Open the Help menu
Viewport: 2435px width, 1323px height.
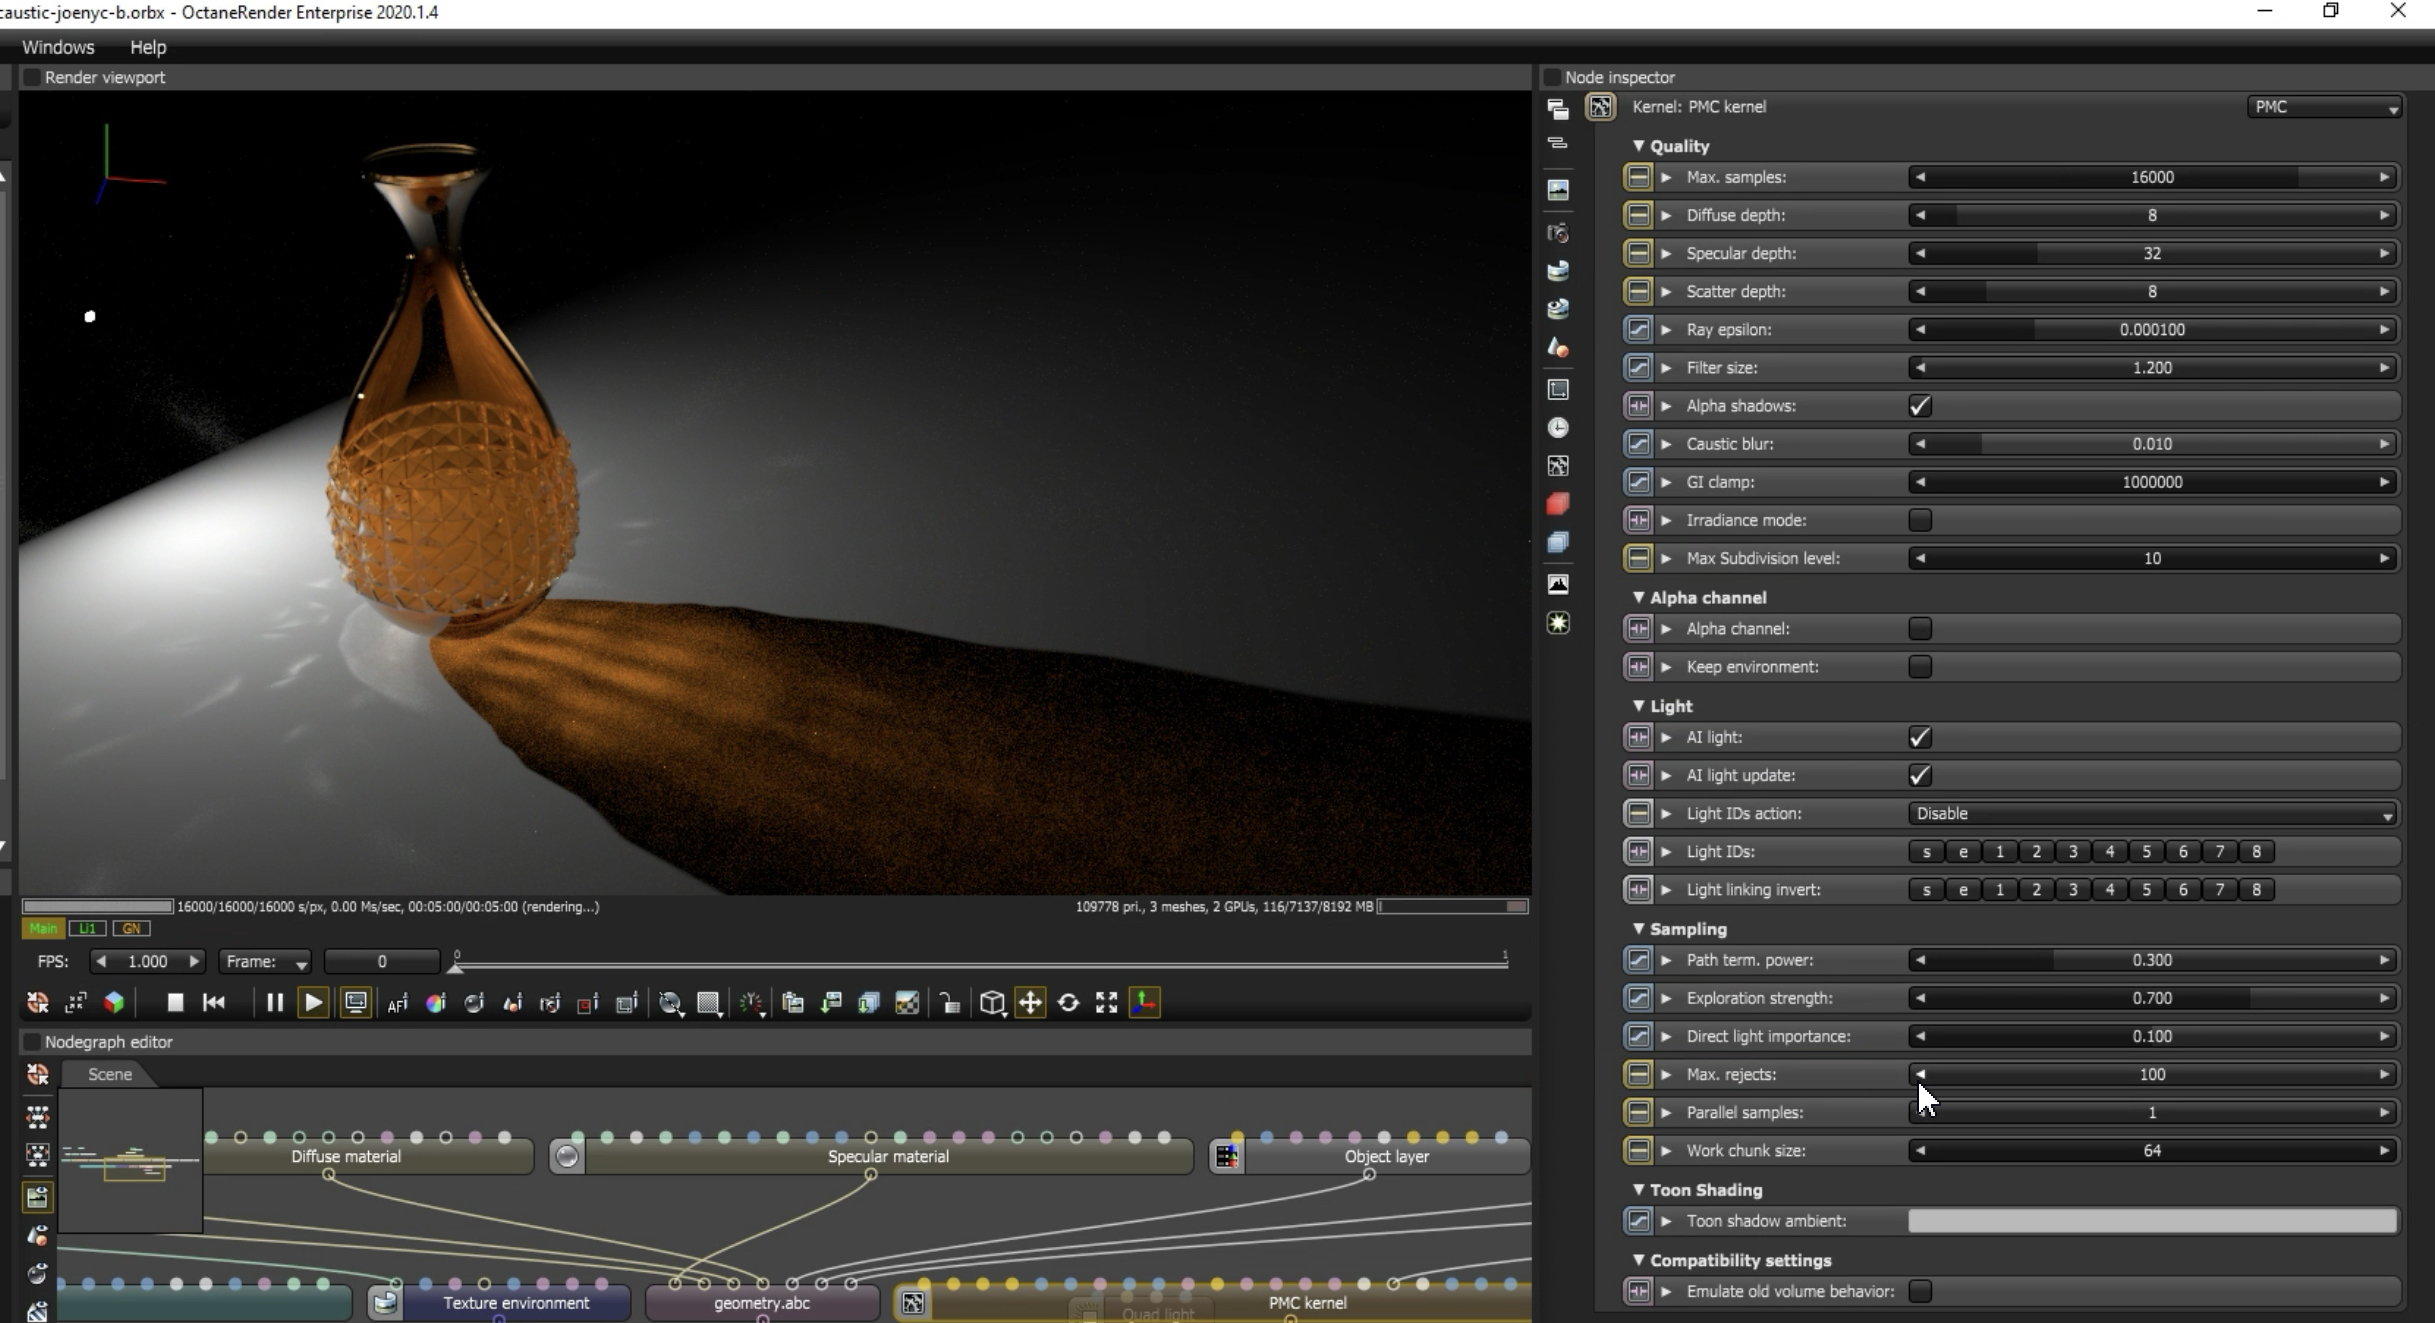(148, 47)
